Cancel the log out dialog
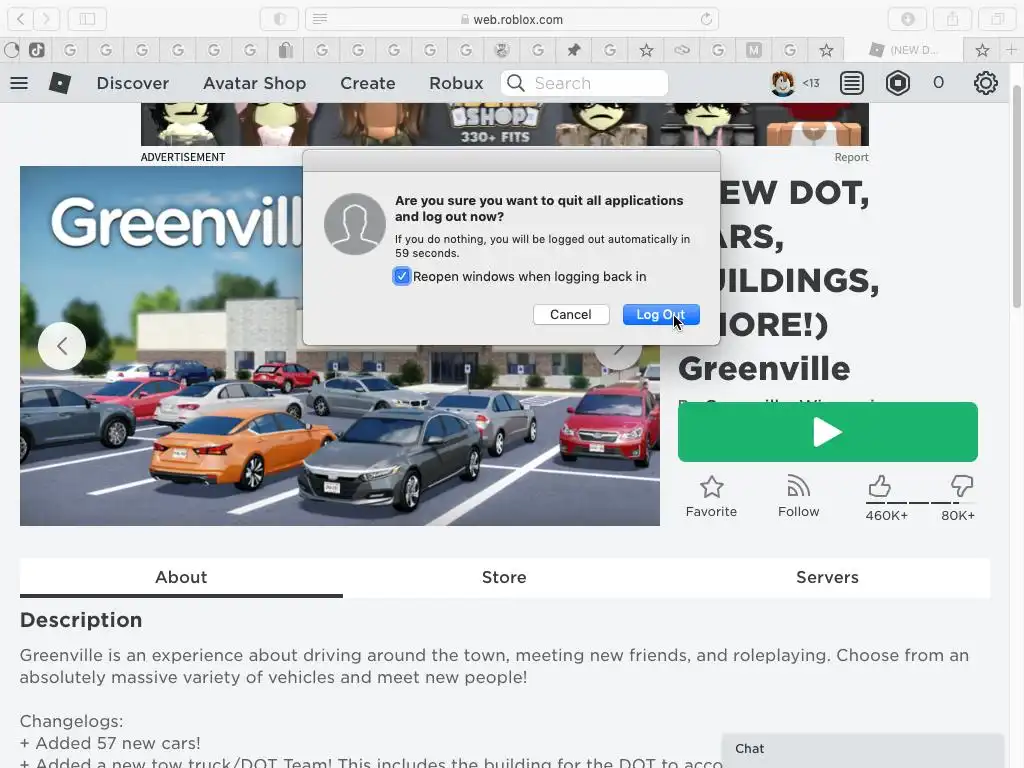The image size is (1024, 768). [x=571, y=314]
